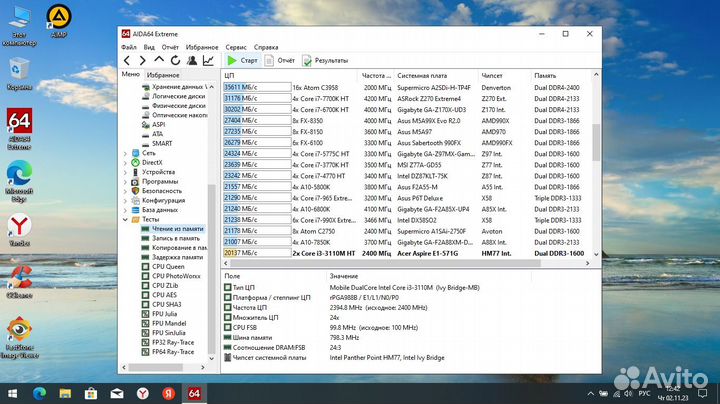The image size is (720, 404).
Task: Click the Память column header
Action: 560,75
